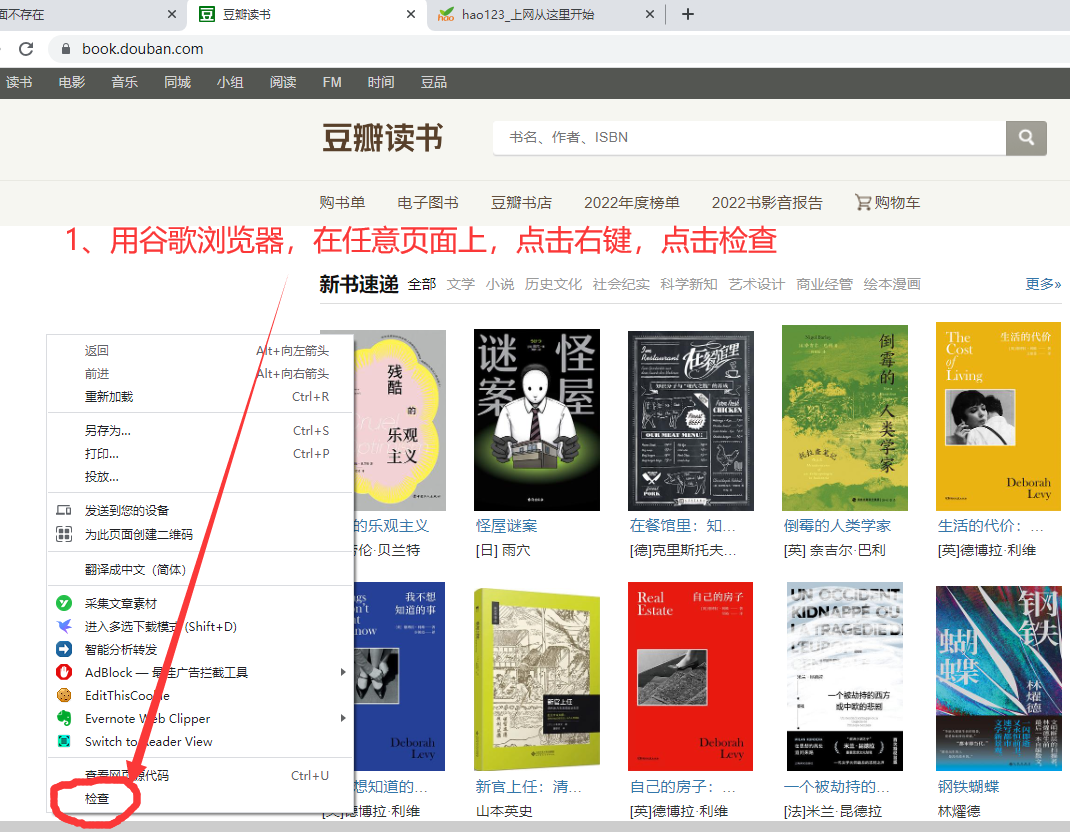Open the 2022书影音报告 link
Image resolution: width=1070 pixels, height=832 pixels.
point(767,203)
